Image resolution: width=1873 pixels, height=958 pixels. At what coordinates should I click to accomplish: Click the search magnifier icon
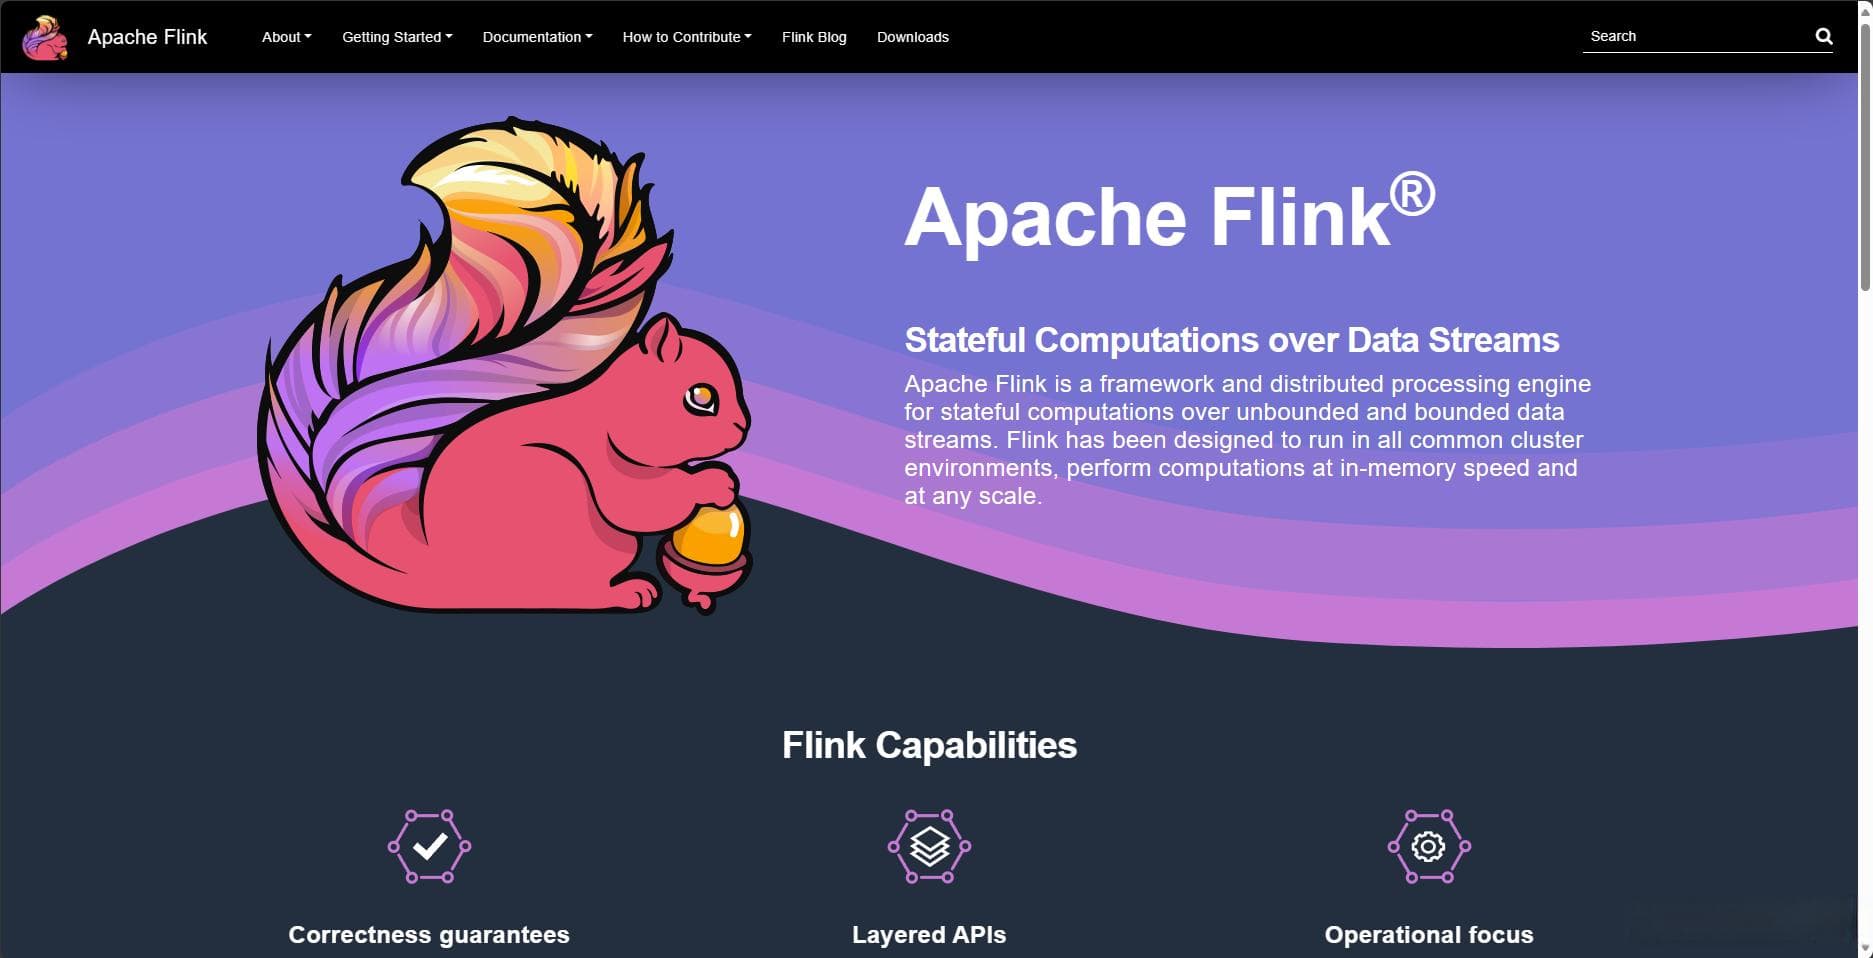pyautogui.click(x=1824, y=36)
